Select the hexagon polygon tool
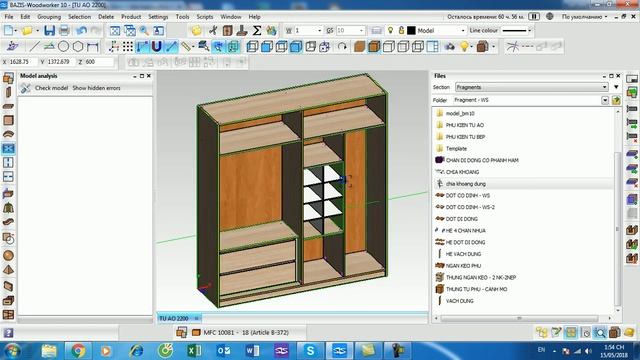The image size is (640, 360). (x=78, y=47)
